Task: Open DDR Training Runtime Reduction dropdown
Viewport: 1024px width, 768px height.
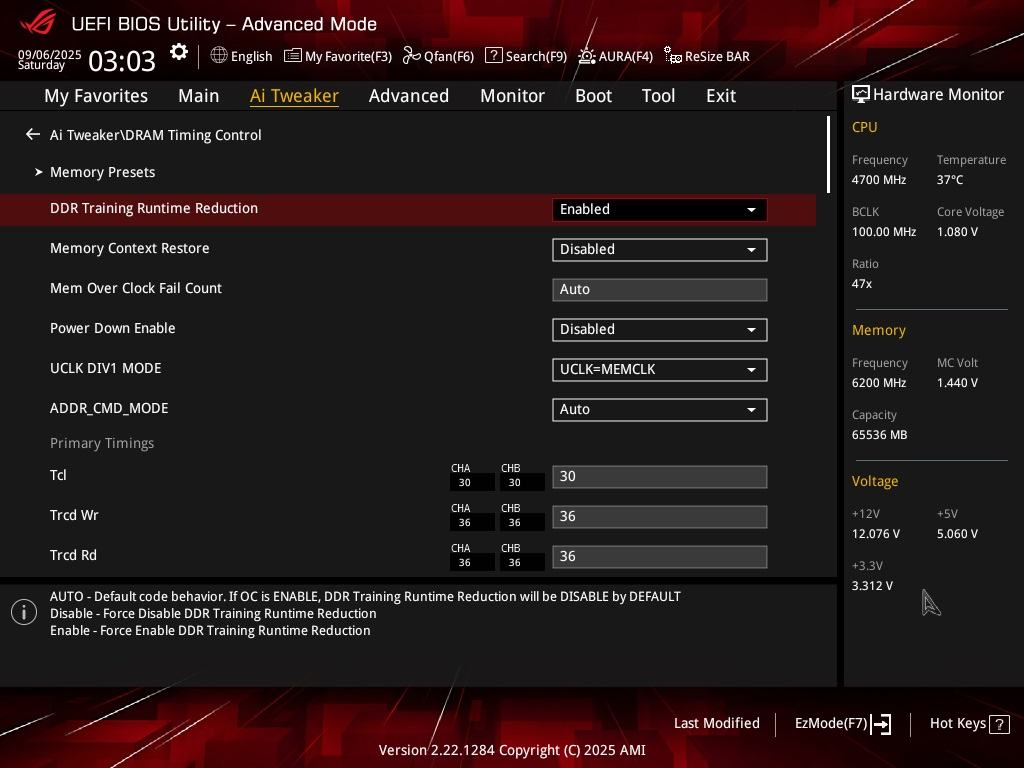Action: (660, 210)
